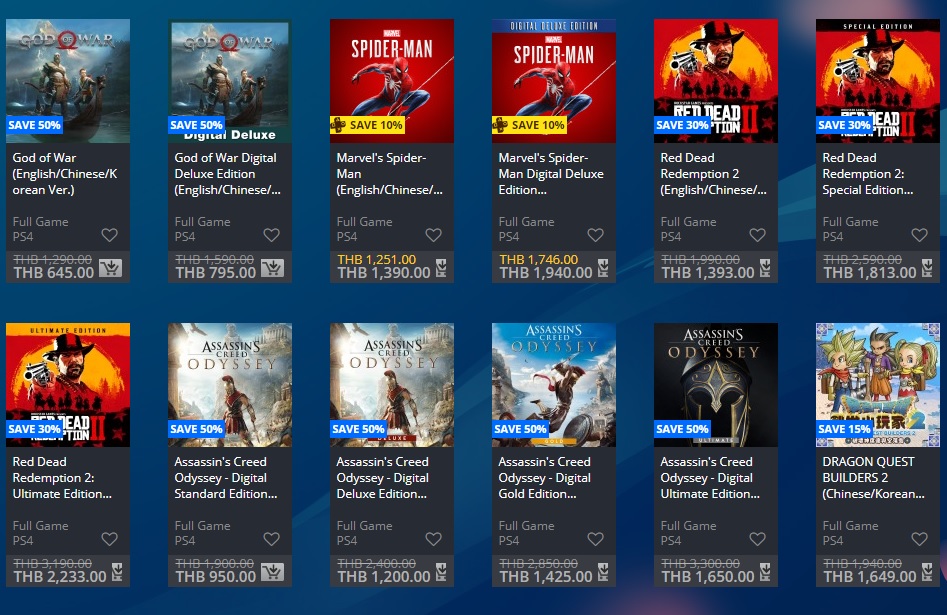Open Red Dead Redemption 2 standard cover
Screen dimensions: 947x615
point(716,81)
